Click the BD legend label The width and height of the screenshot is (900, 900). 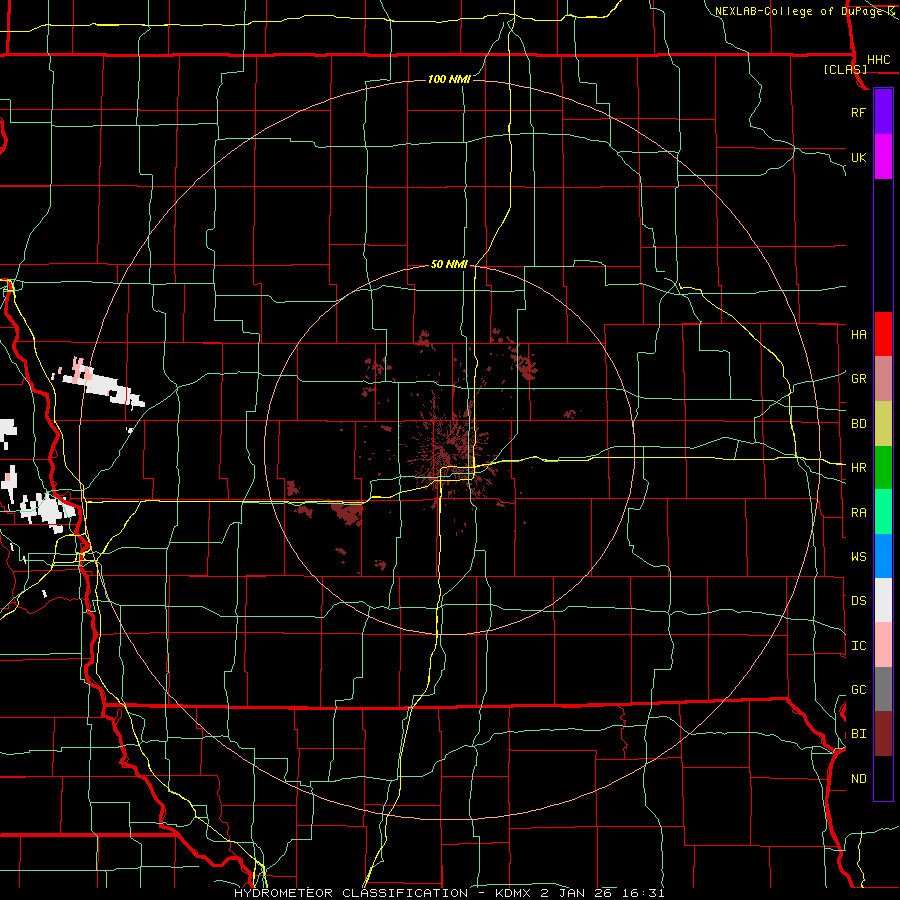click(859, 424)
